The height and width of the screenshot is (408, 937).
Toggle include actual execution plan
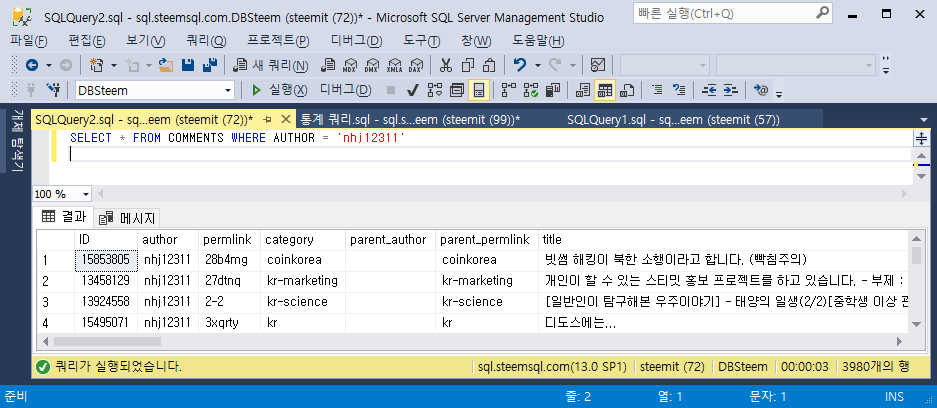coord(509,90)
